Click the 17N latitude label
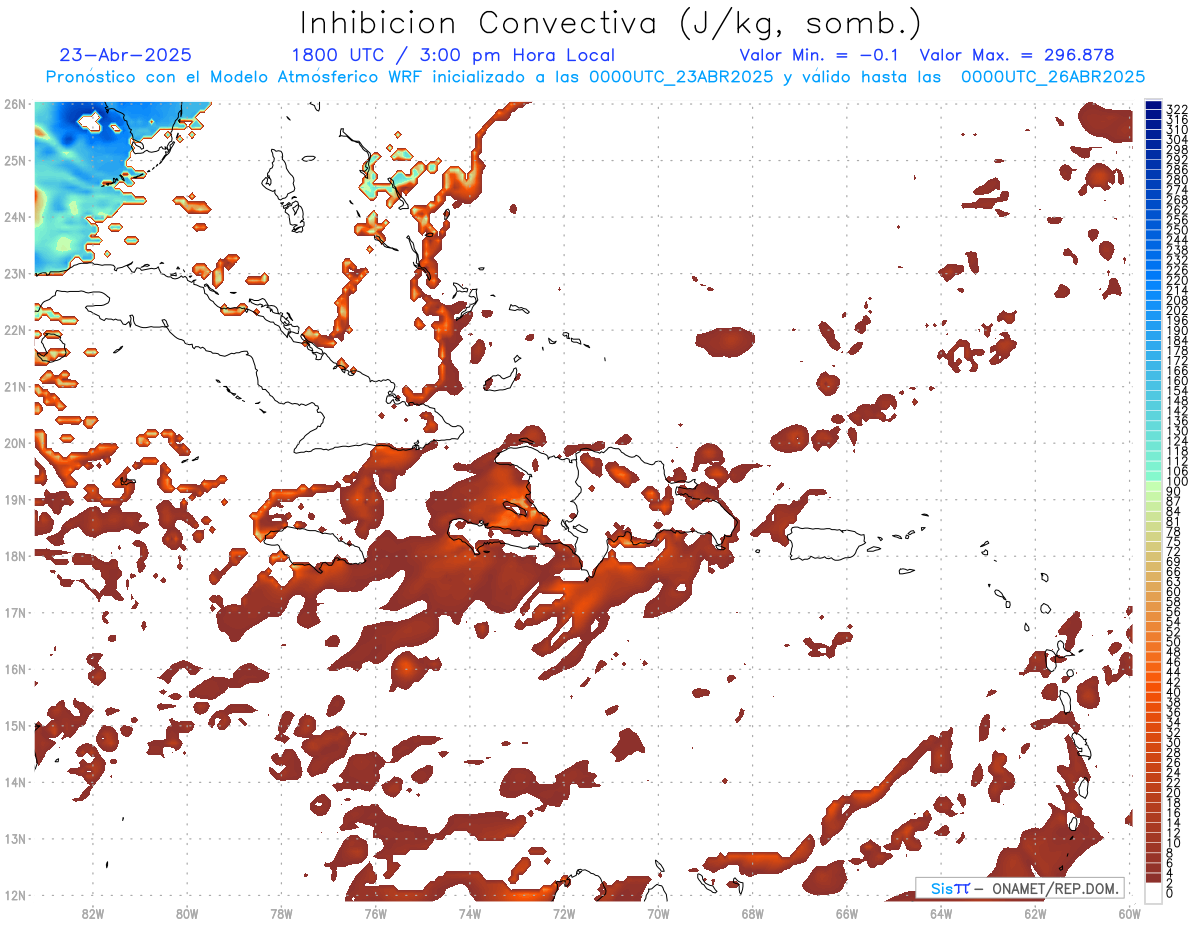The image size is (1200, 927). click(x=14, y=612)
